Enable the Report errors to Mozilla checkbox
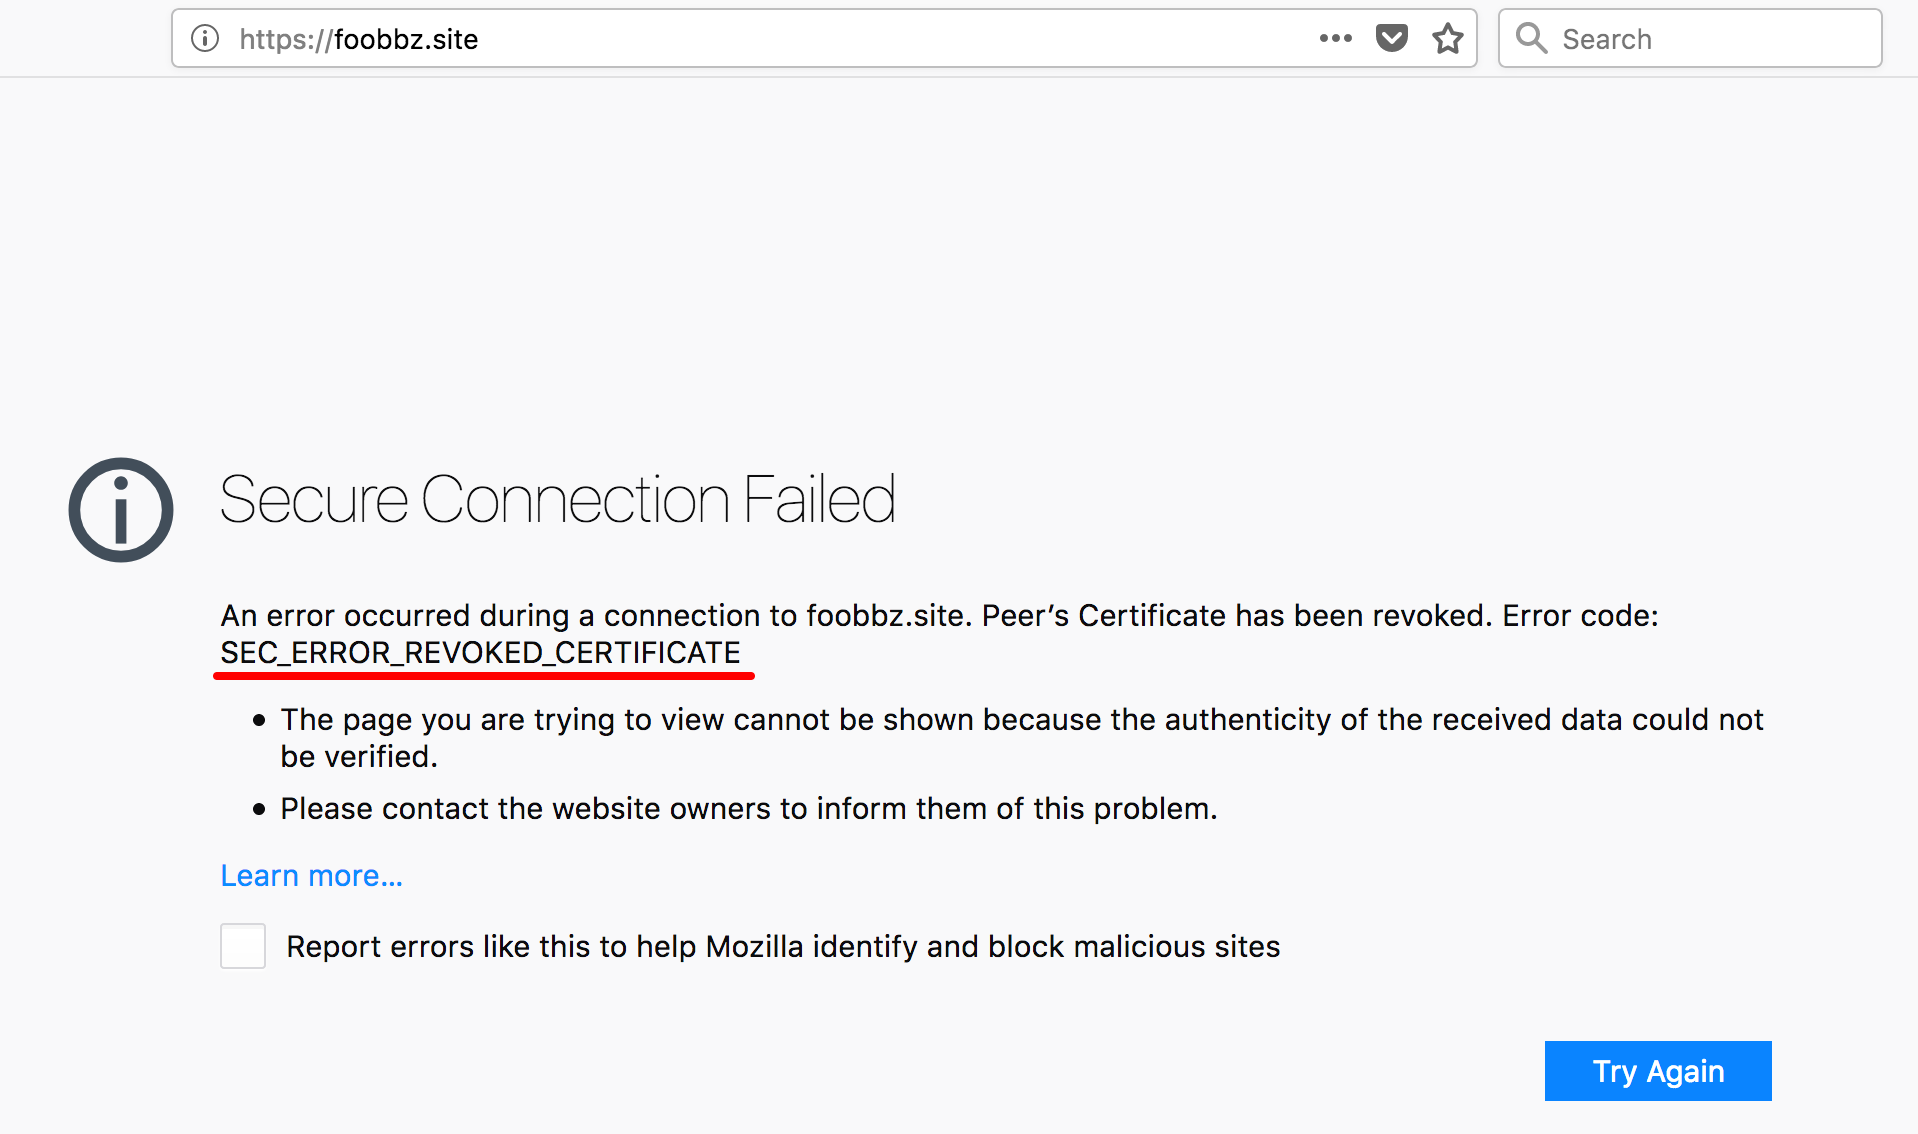Image resolution: width=1918 pixels, height=1134 pixels. [243, 946]
